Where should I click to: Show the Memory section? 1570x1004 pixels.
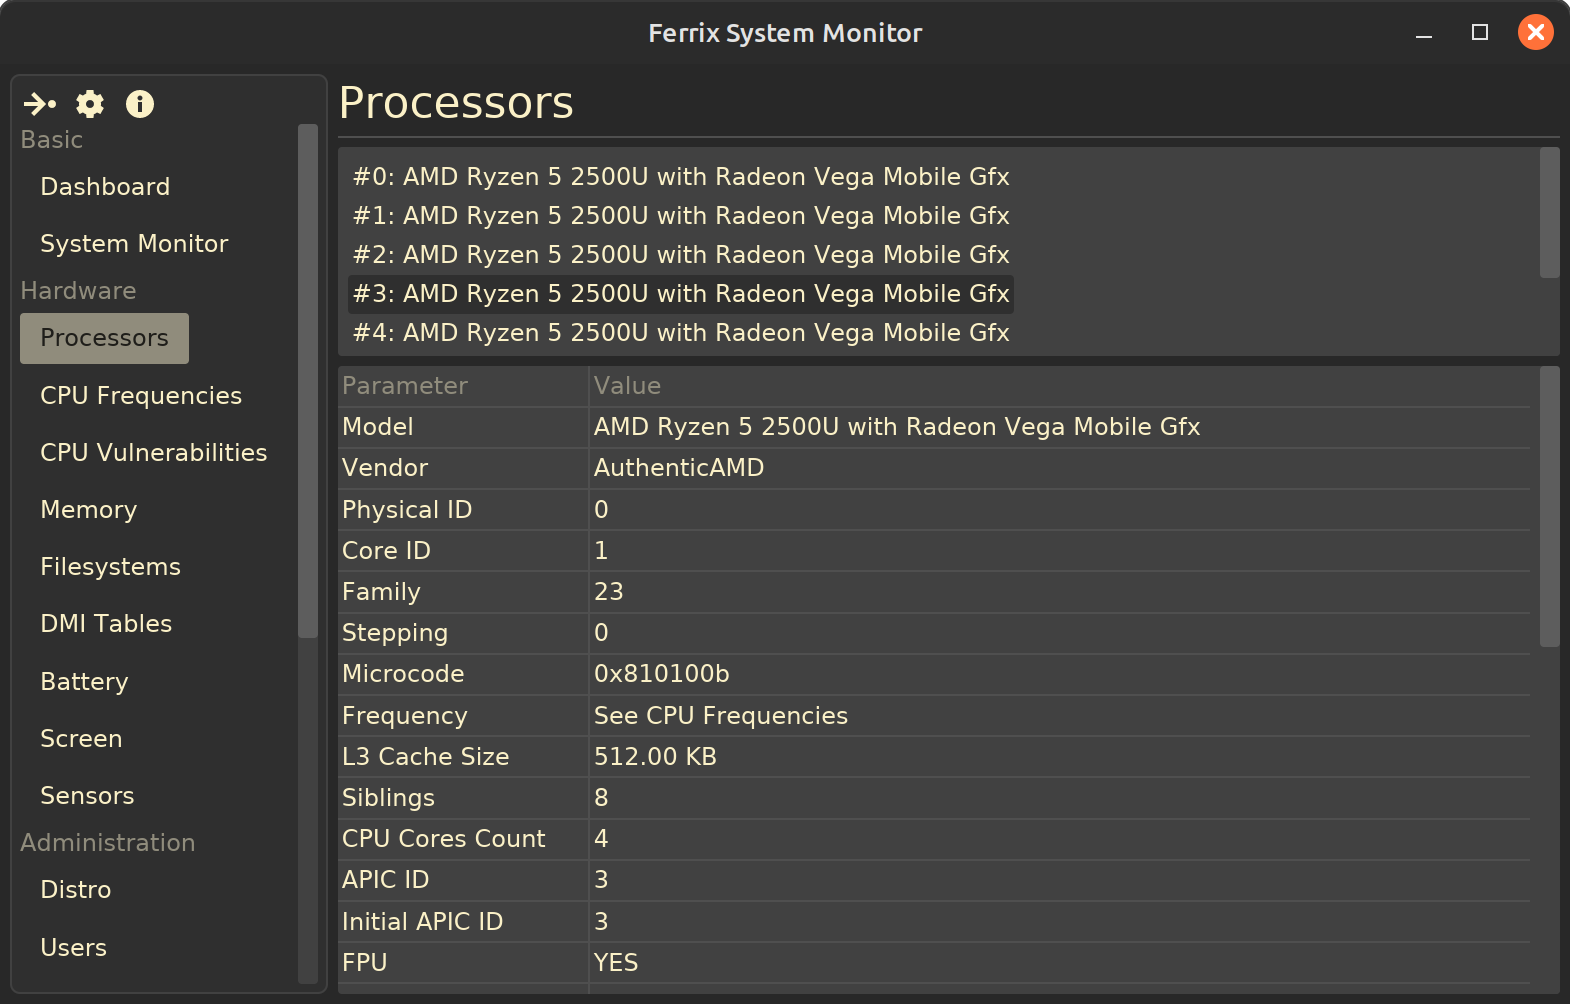point(88,510)
